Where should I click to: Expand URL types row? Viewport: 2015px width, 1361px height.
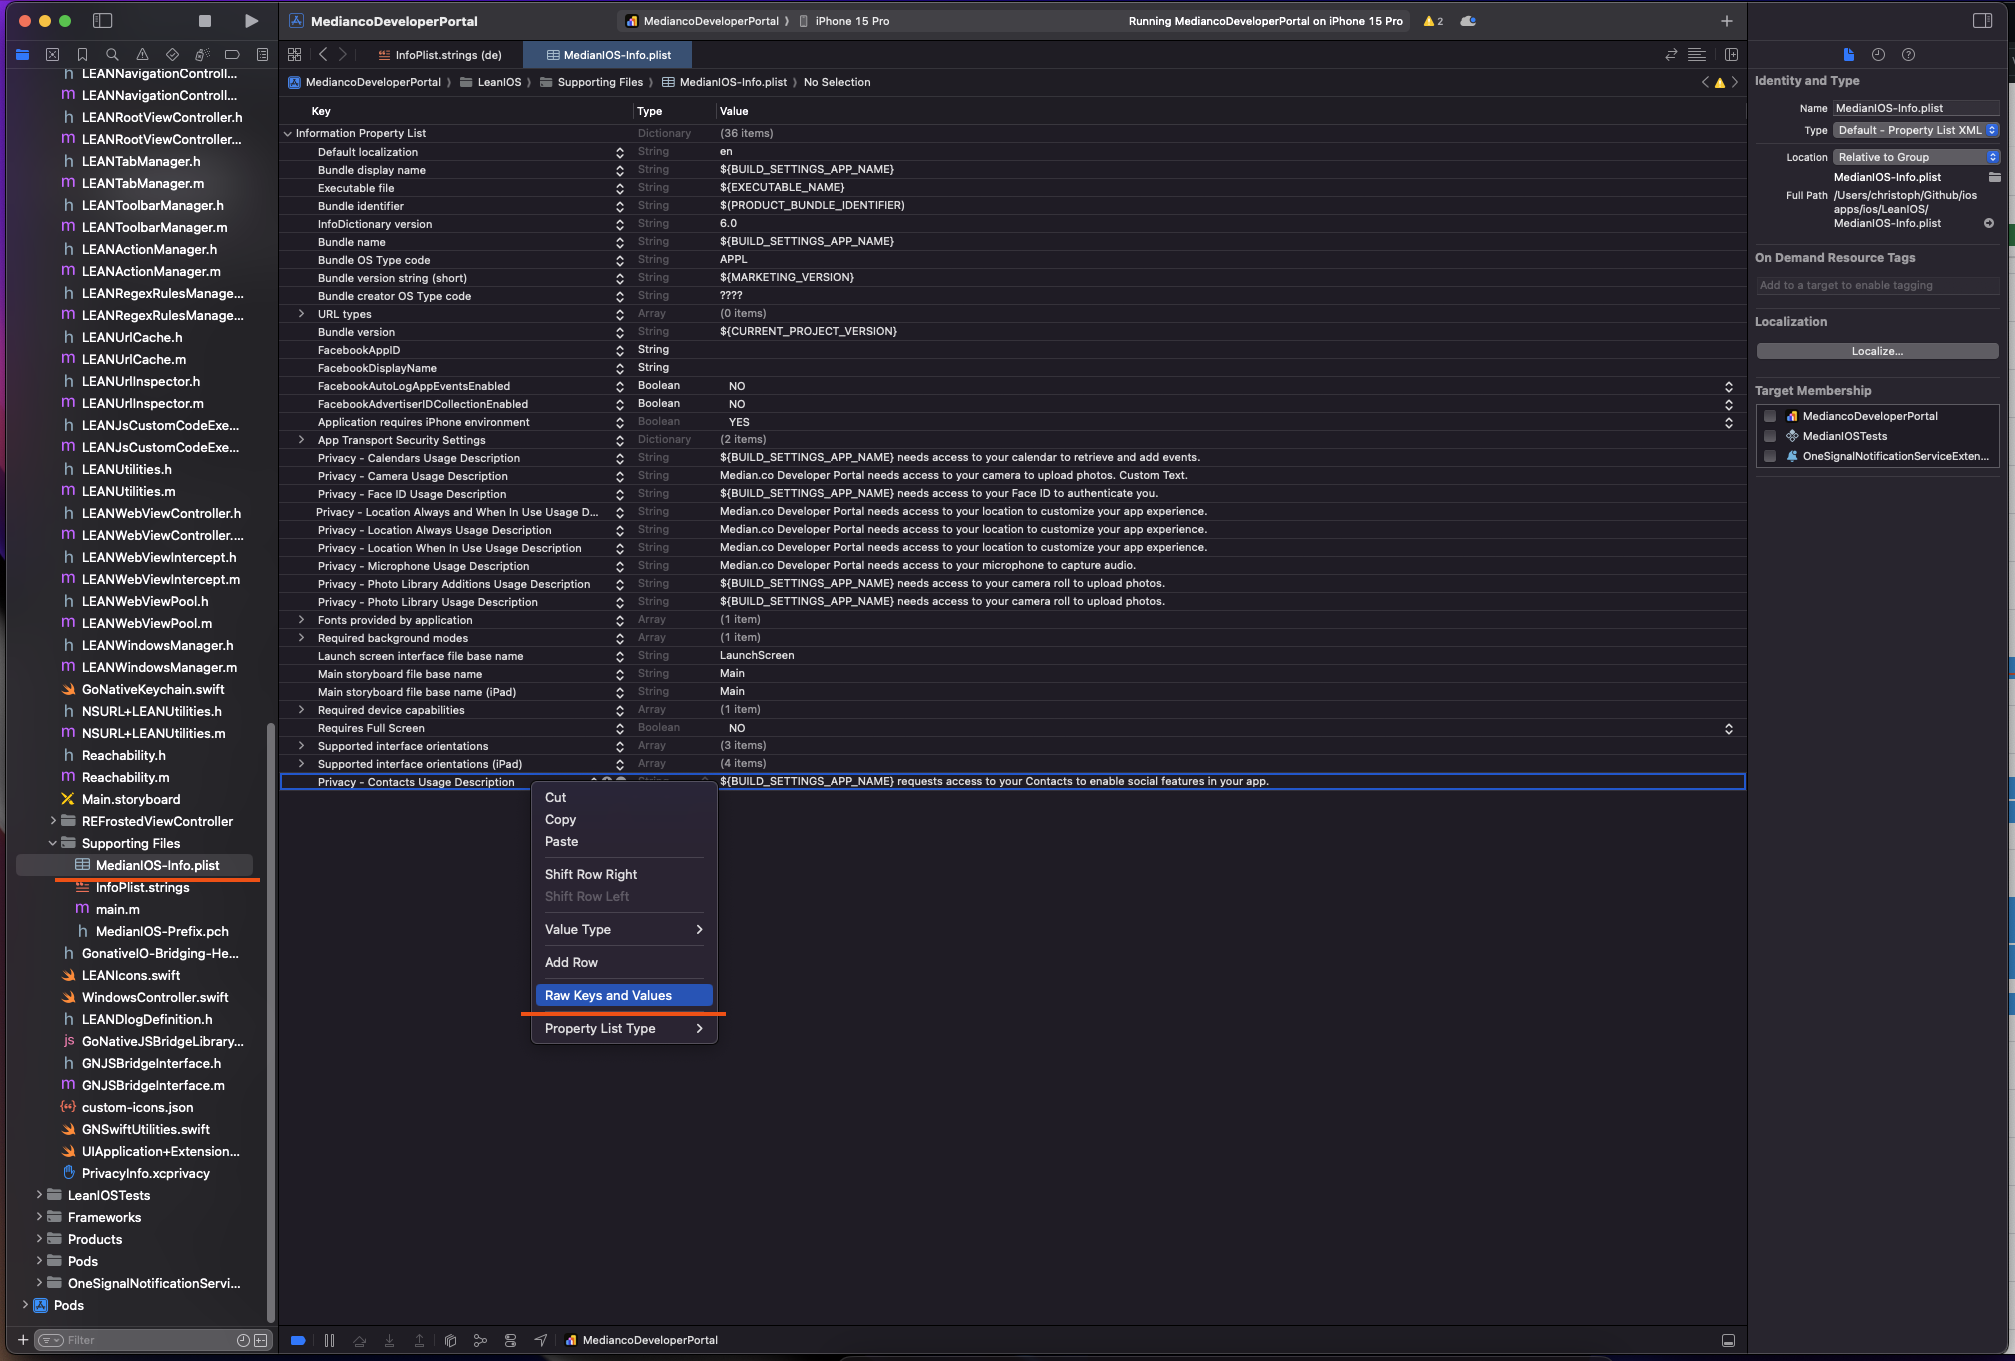[x=301, y=314]
